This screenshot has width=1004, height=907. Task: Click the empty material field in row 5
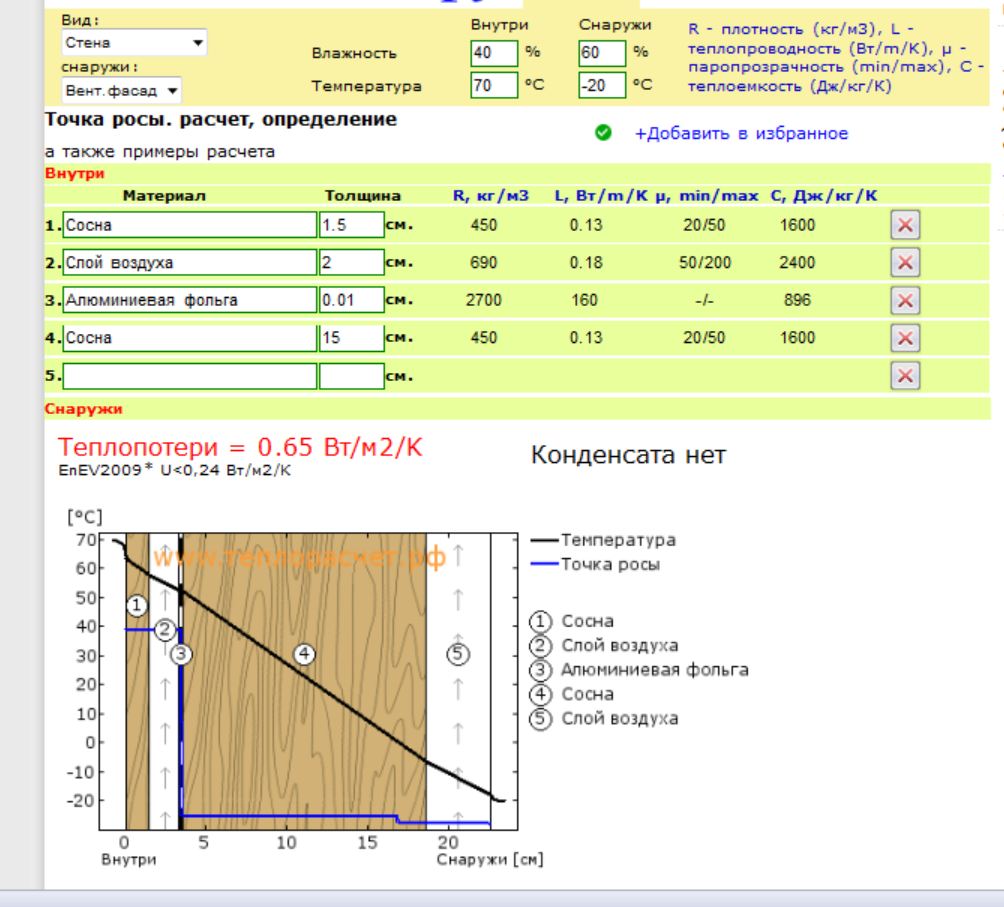point(189,376)
